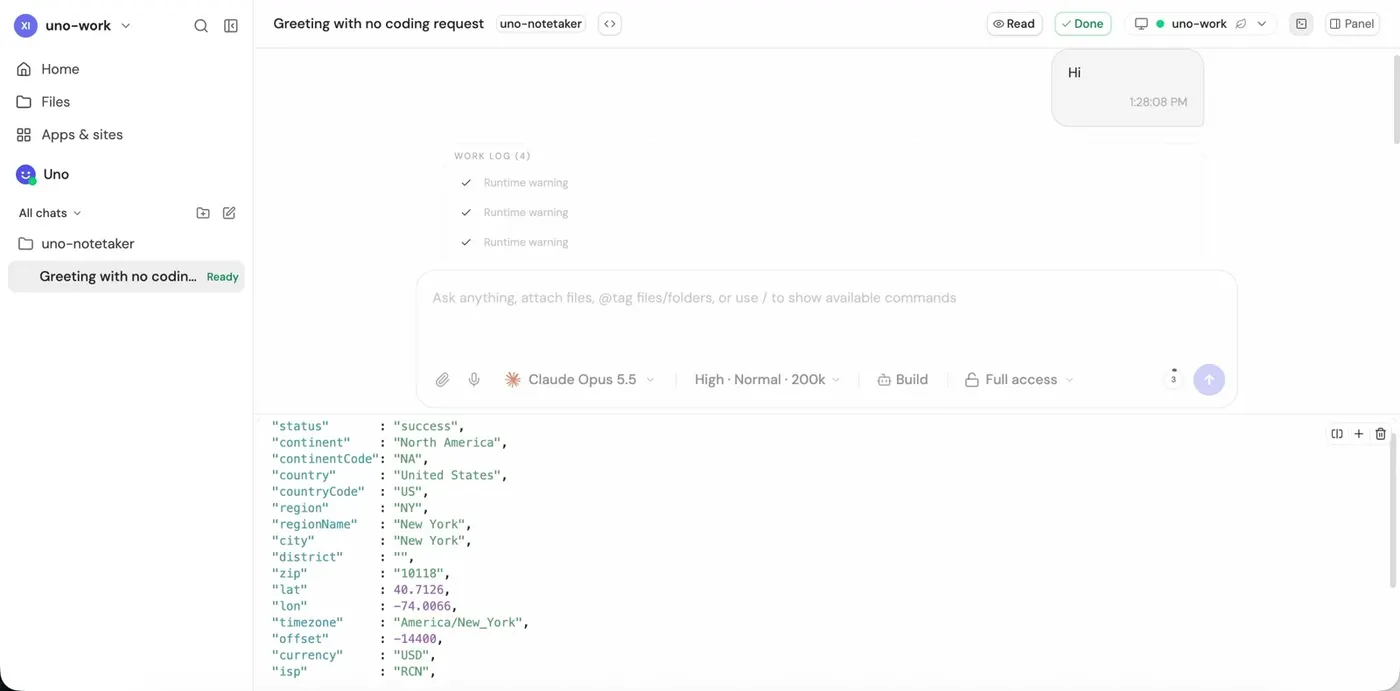Click the Ready status label on chat

(223, 277)
